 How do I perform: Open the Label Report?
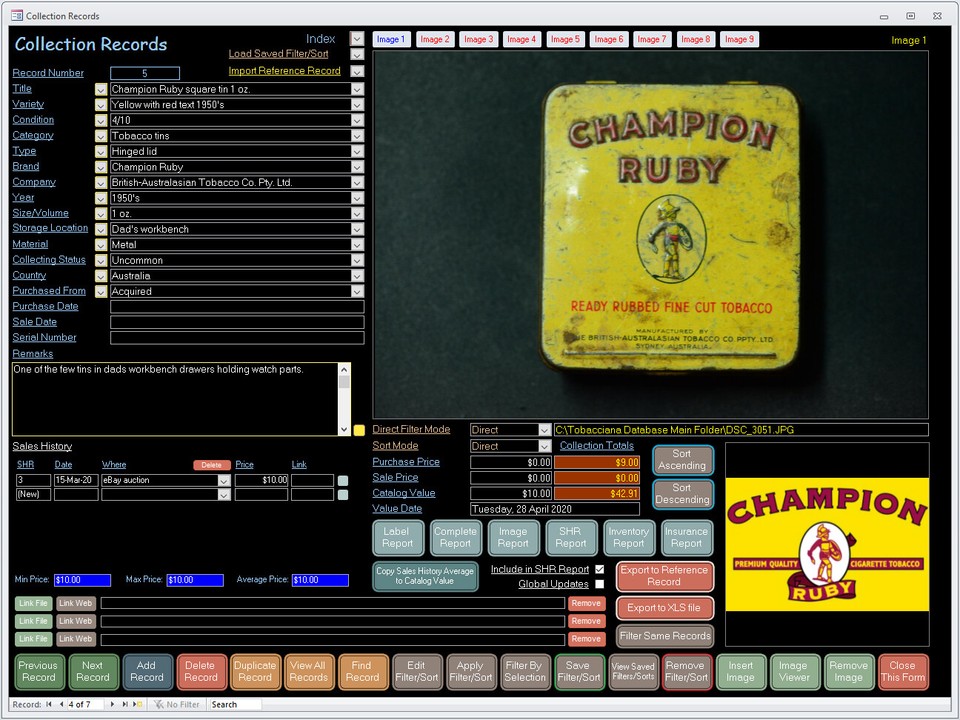397,538
